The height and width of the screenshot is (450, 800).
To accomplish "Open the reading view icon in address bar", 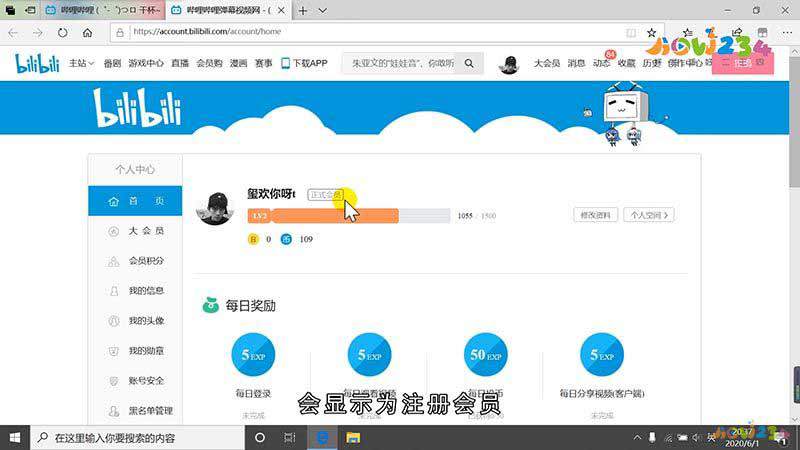I will tap(631, 33).
